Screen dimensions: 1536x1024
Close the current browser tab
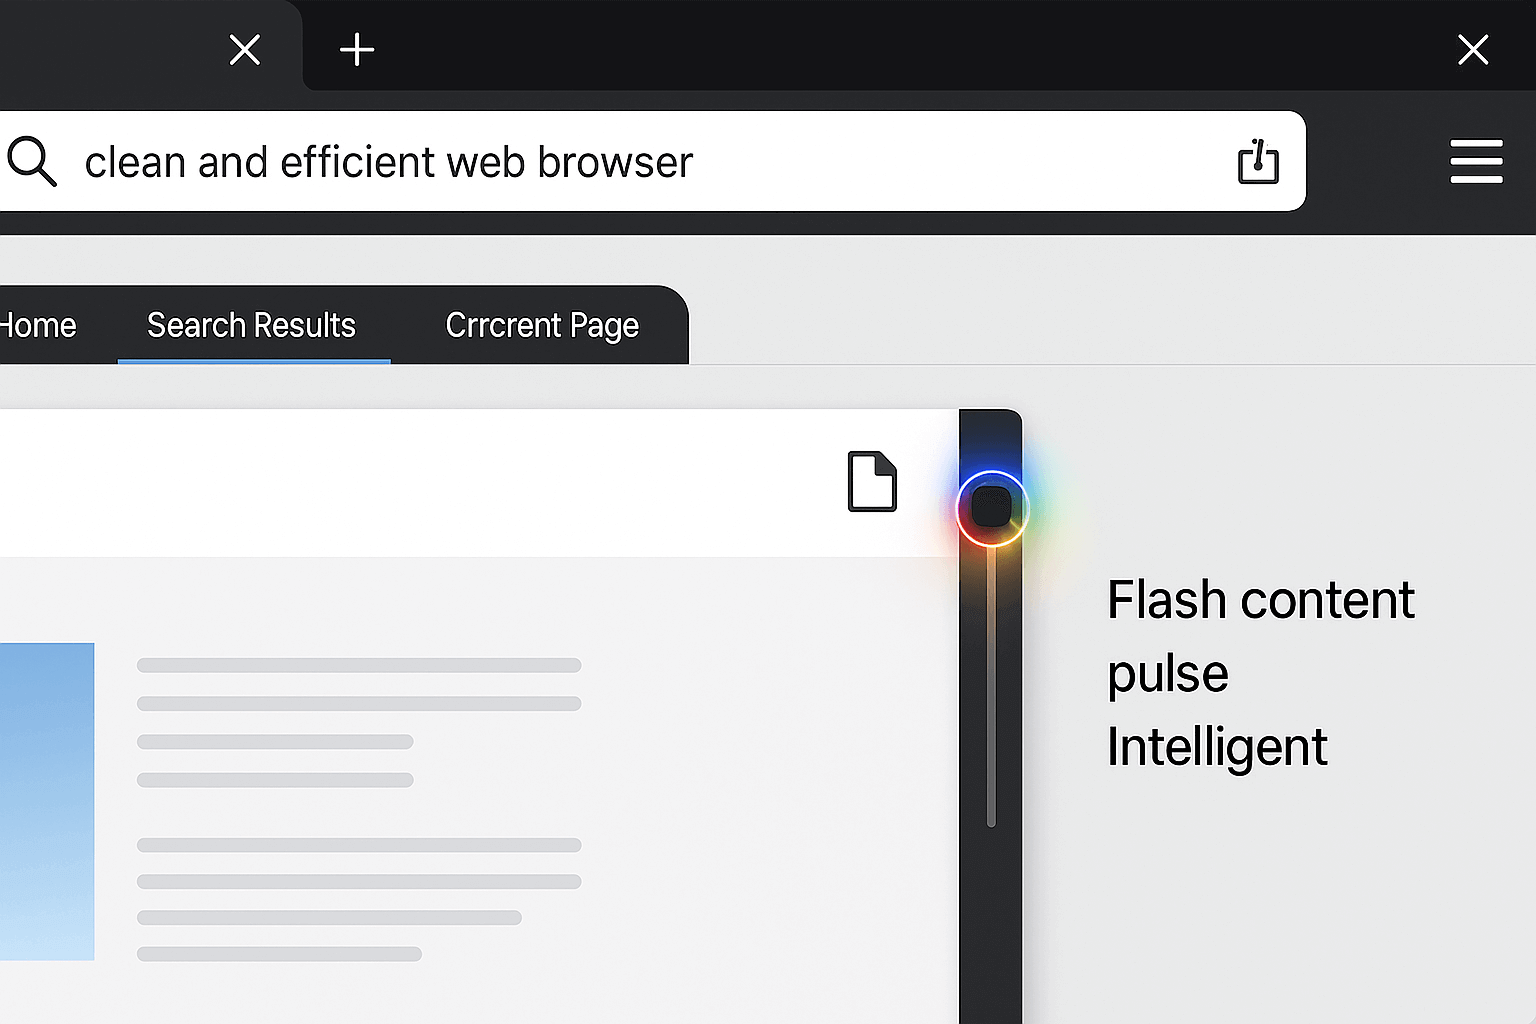tap(245, 50)
